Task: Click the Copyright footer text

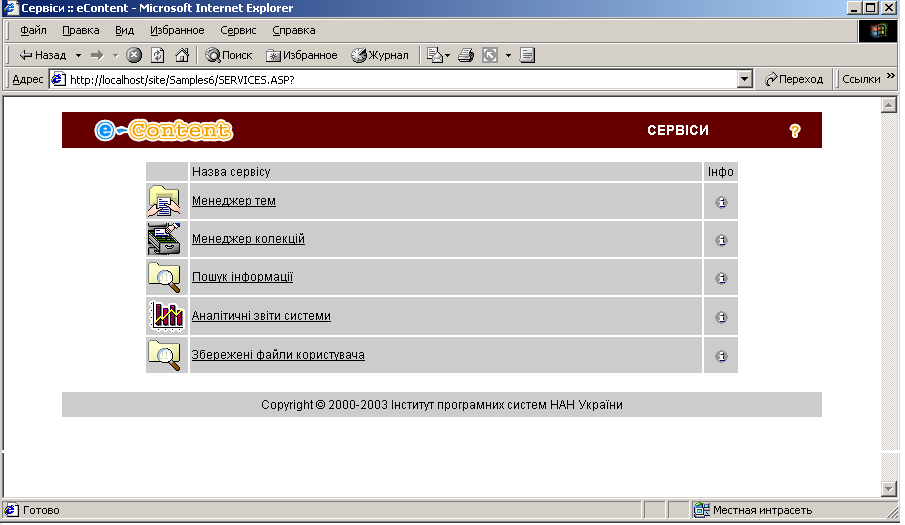Action: point(442,405)
